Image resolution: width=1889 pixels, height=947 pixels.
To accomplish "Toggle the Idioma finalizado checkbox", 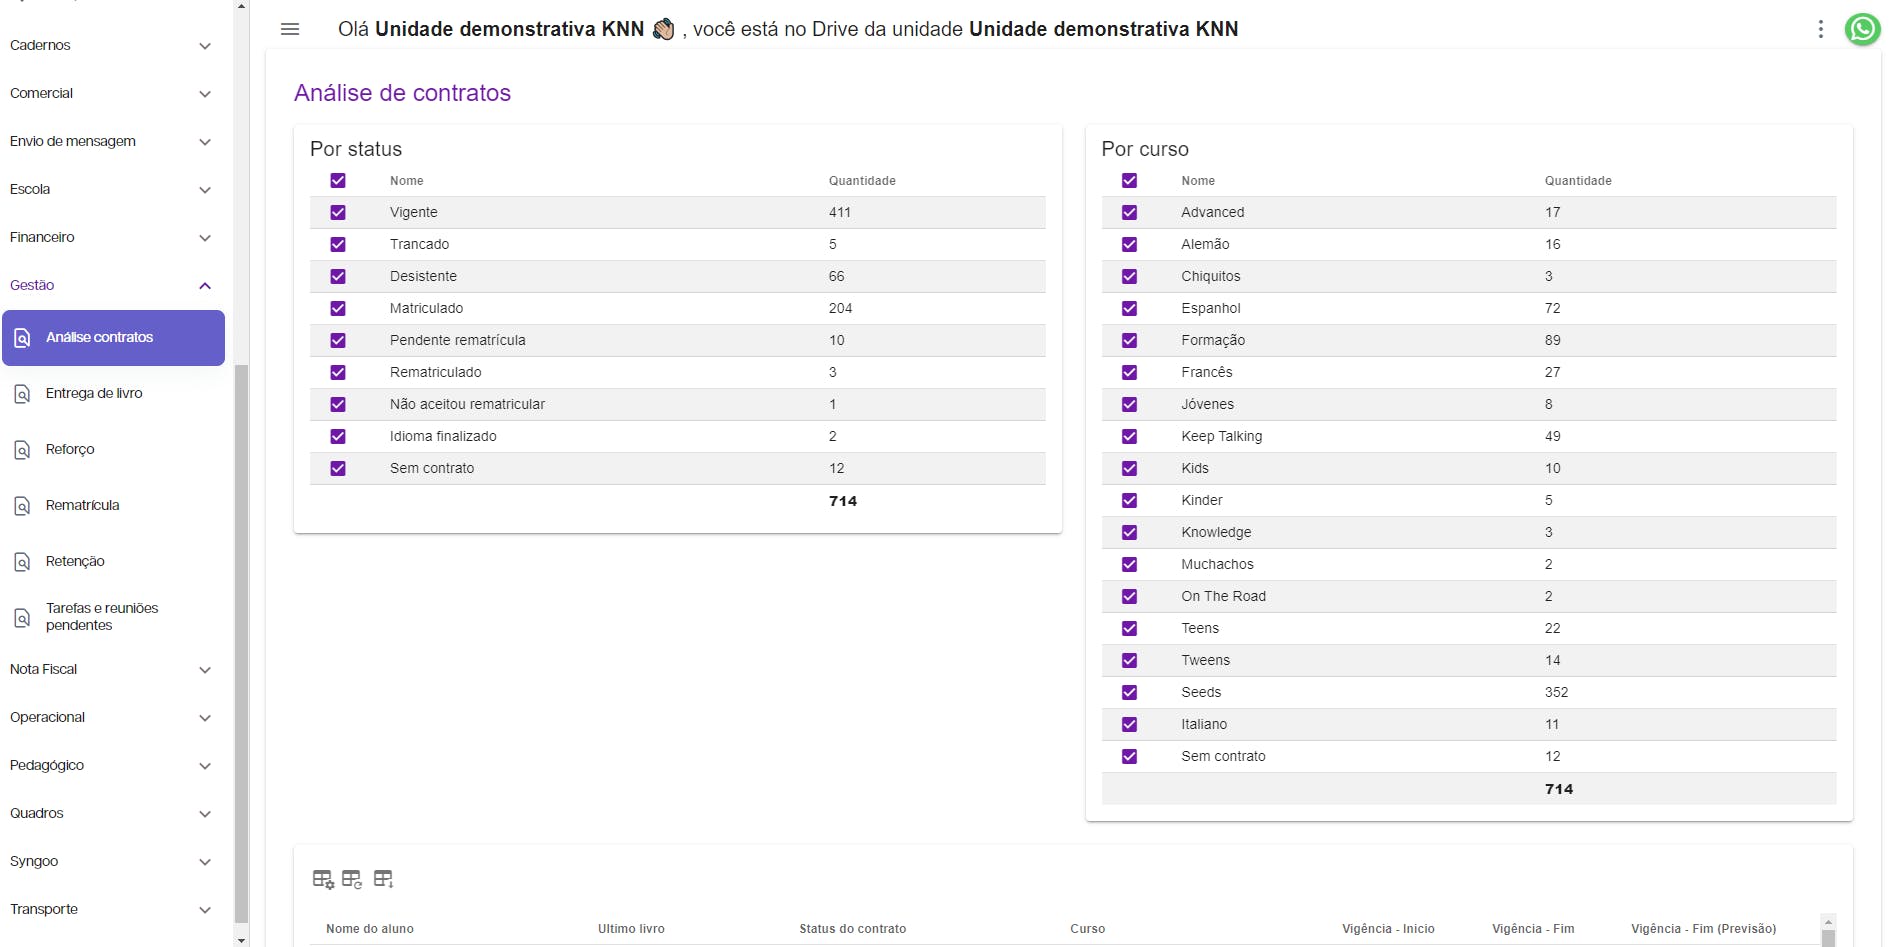I will [x=338, y=436].
